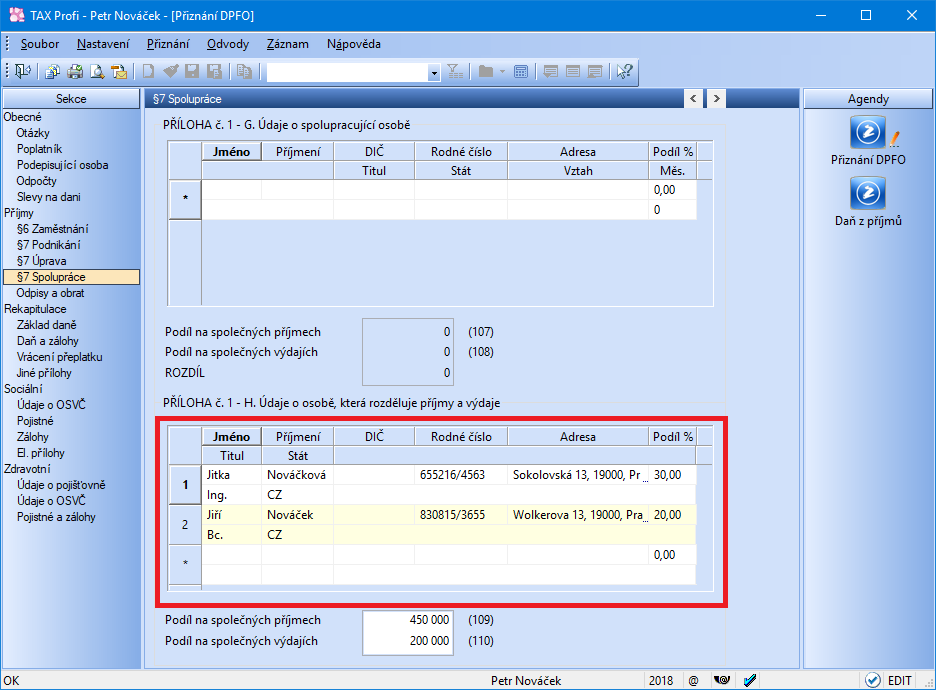Open the Nápověda menu
This screenshot has height=690, width=936.
tap(353, 44)
